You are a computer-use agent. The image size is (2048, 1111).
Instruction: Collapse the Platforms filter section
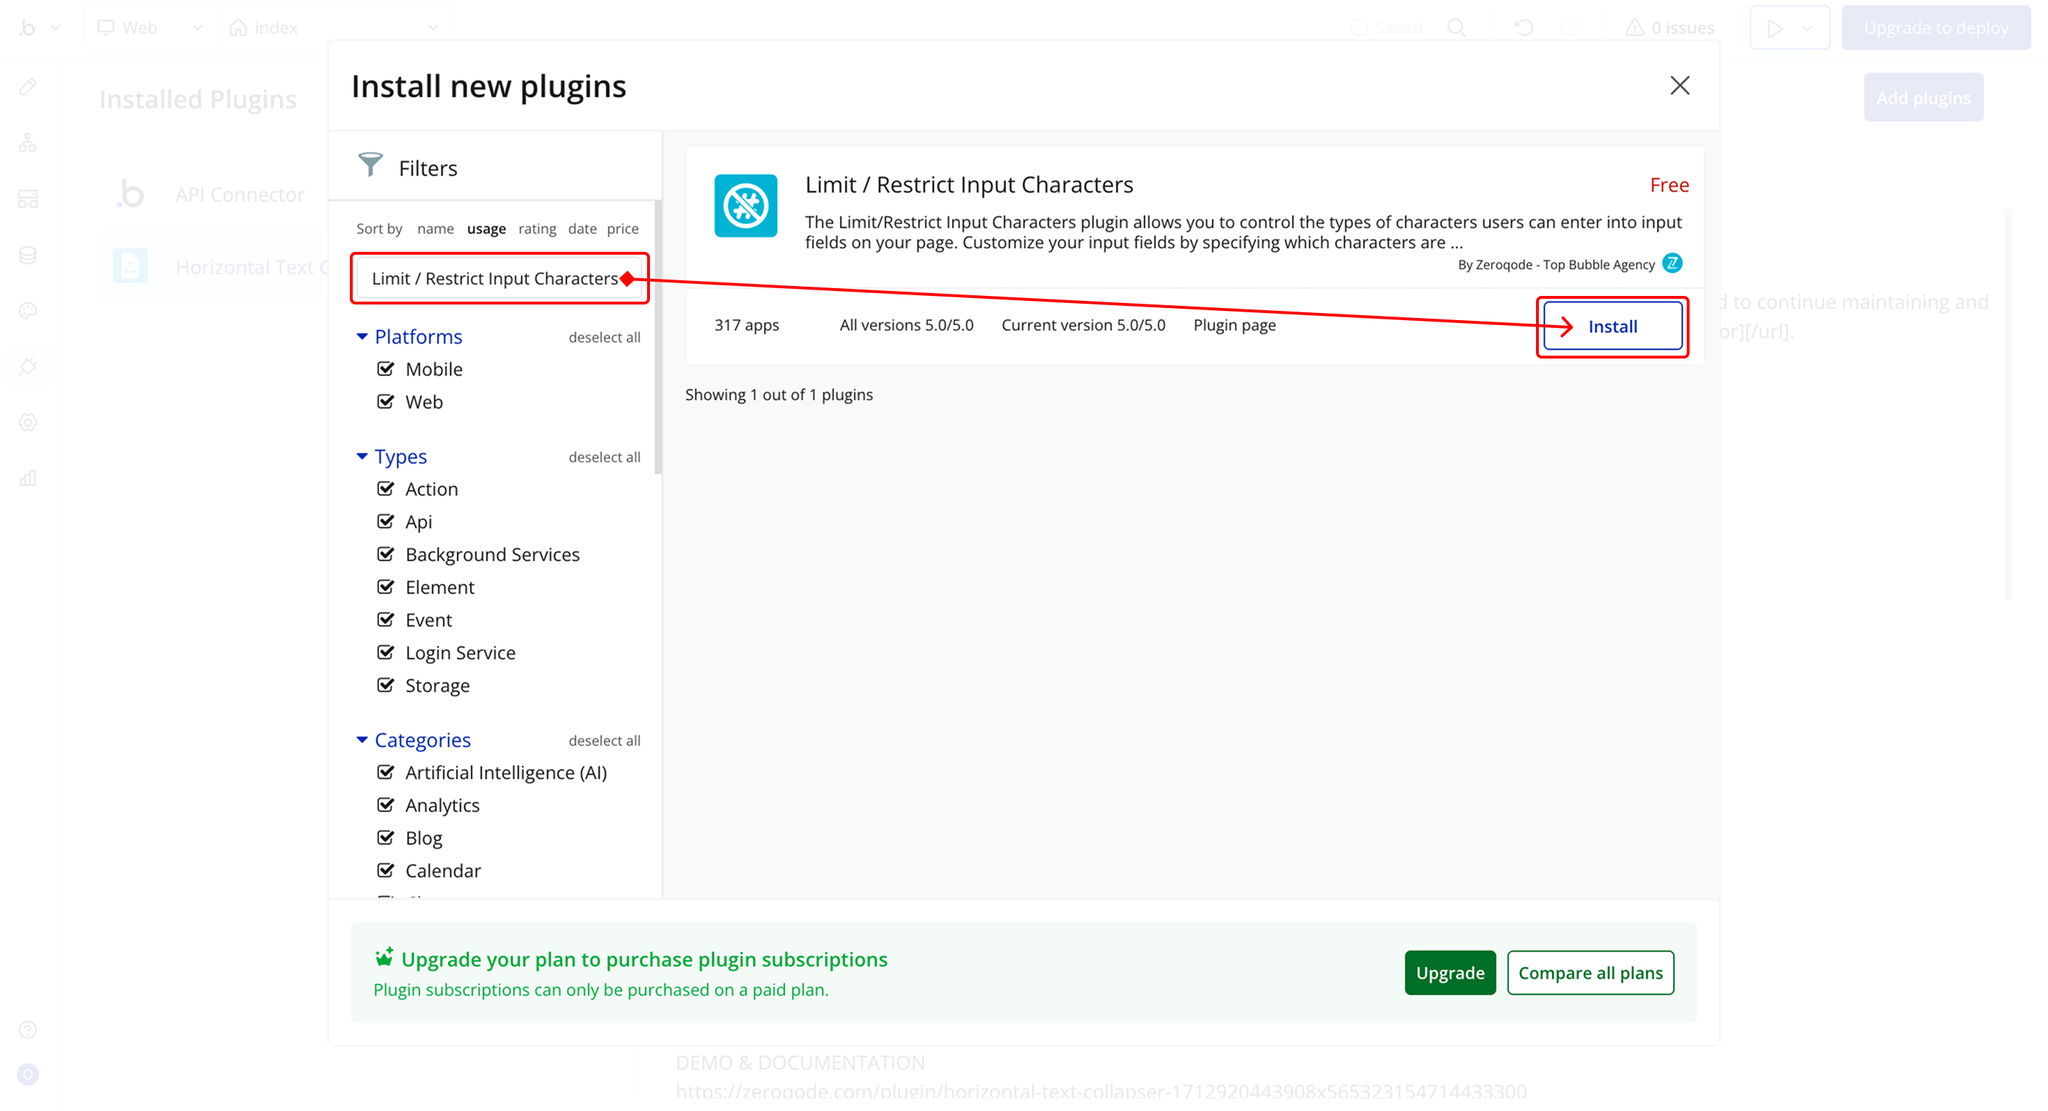[x=362, y=337]
